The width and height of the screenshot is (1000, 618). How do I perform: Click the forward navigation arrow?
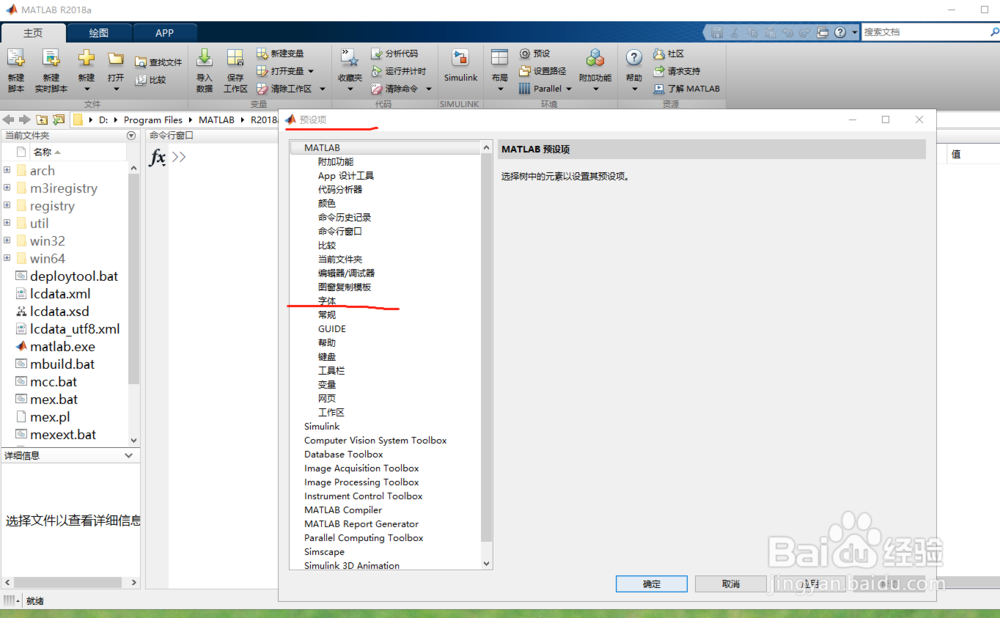click(x=24, y=119)
